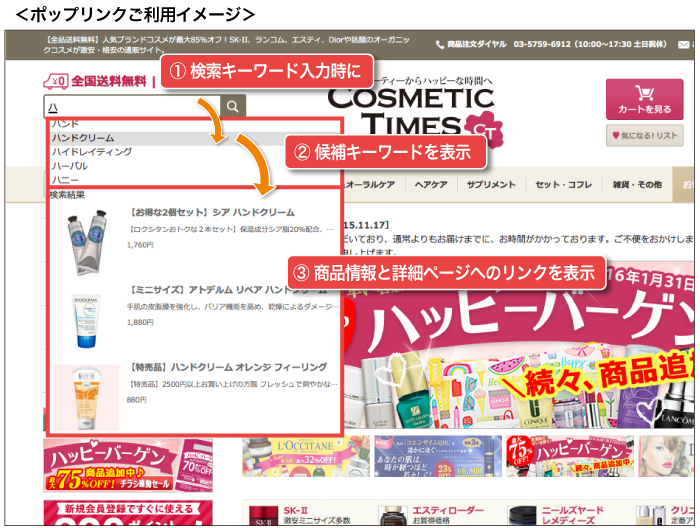
Task: Open アトデルム リペア ハンドクリーム product link
Action: (x=229, y=290)
